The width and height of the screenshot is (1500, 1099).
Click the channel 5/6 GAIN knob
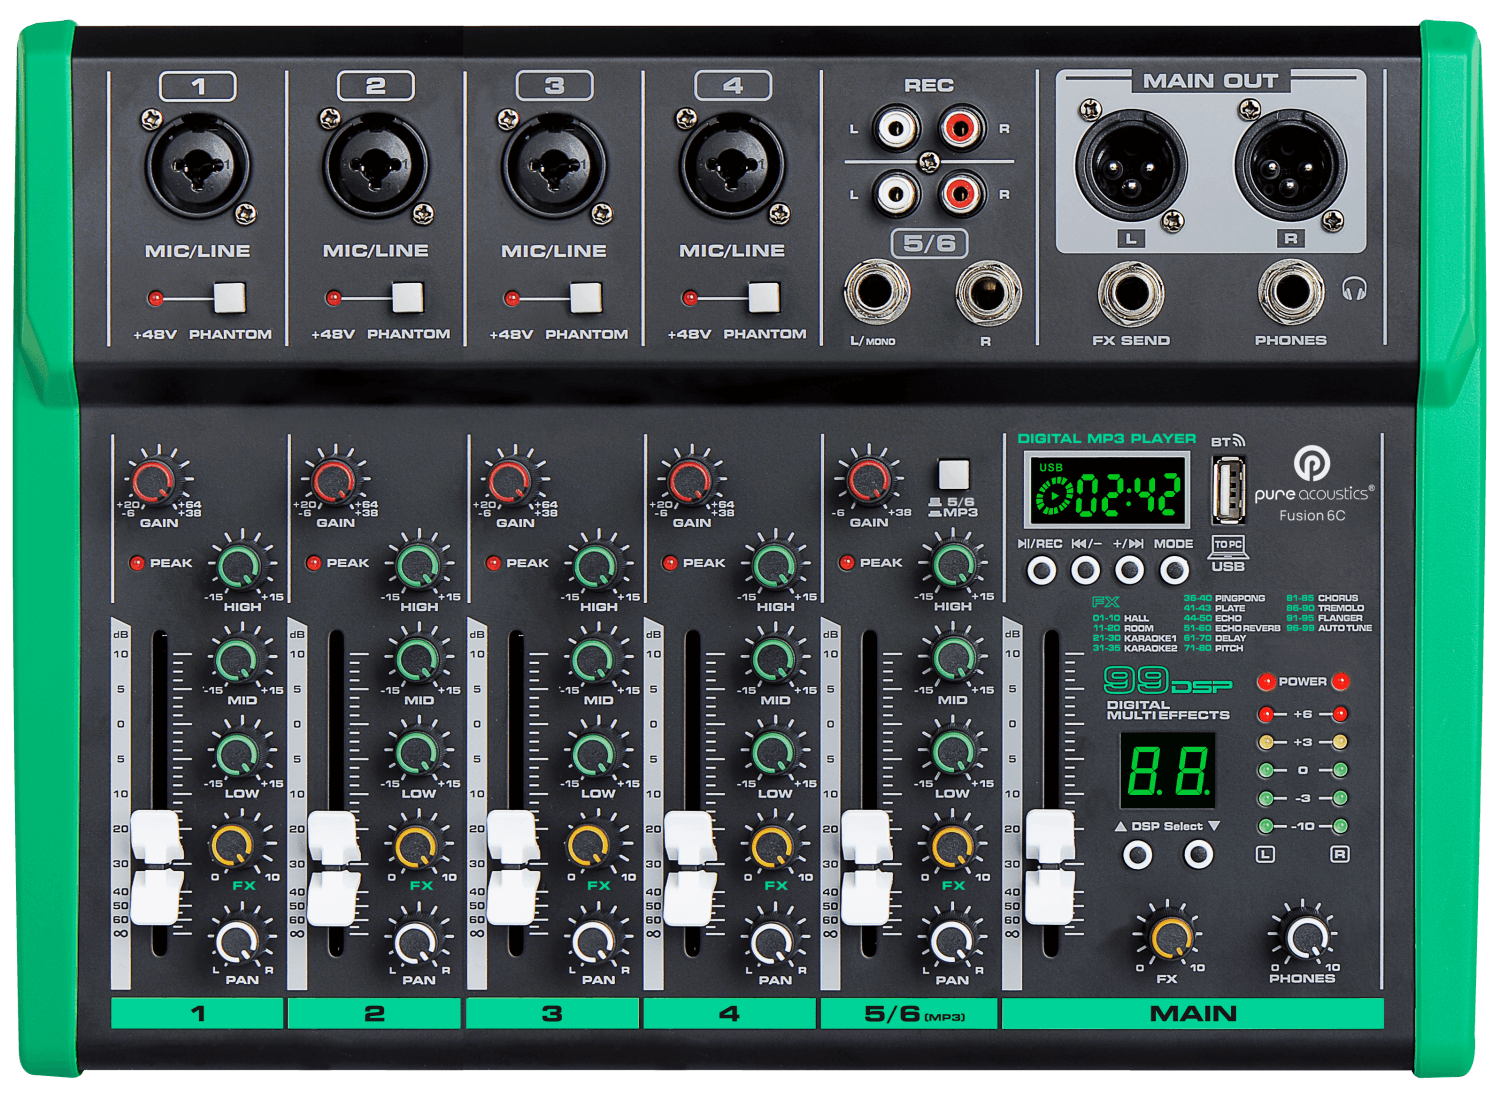(x=867, y=481)
